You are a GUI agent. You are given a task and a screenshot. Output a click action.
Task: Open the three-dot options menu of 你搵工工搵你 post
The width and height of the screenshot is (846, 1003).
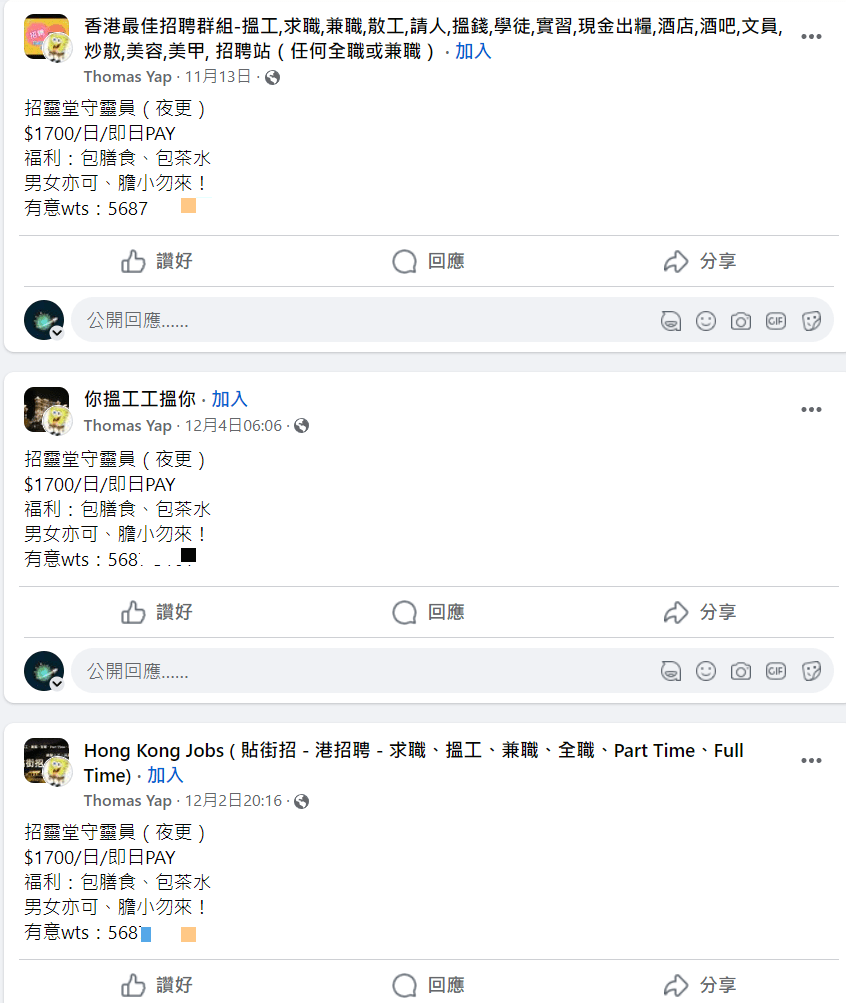click(811, 410)
